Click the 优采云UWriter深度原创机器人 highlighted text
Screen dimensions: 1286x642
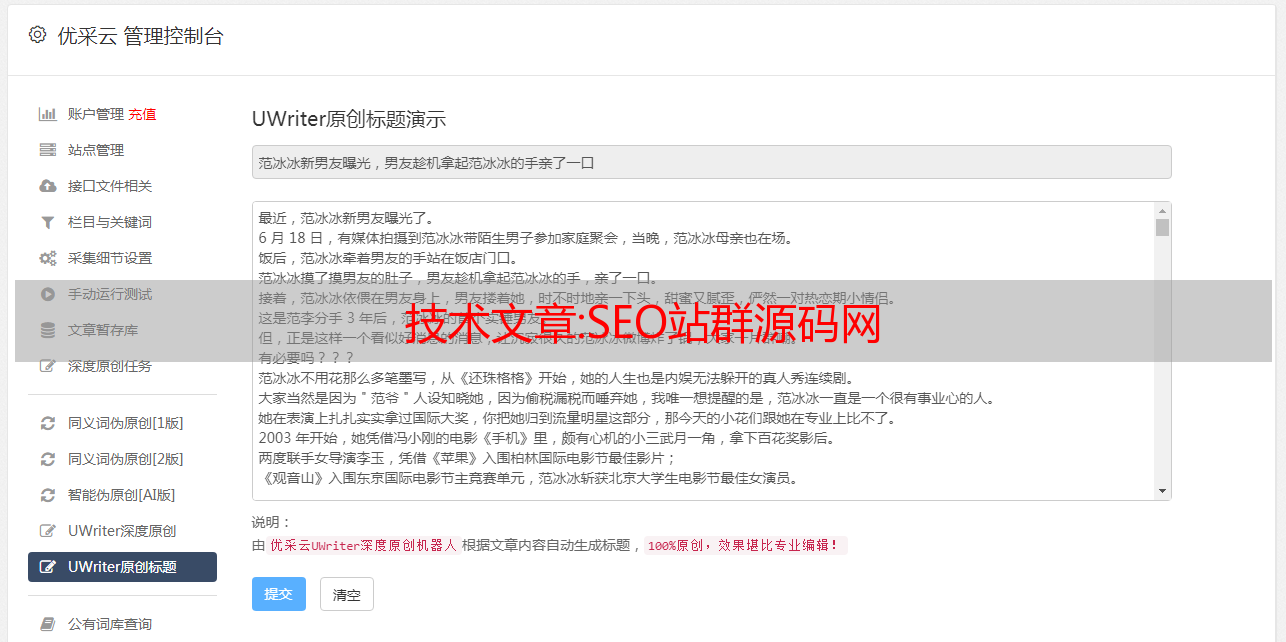363,546
